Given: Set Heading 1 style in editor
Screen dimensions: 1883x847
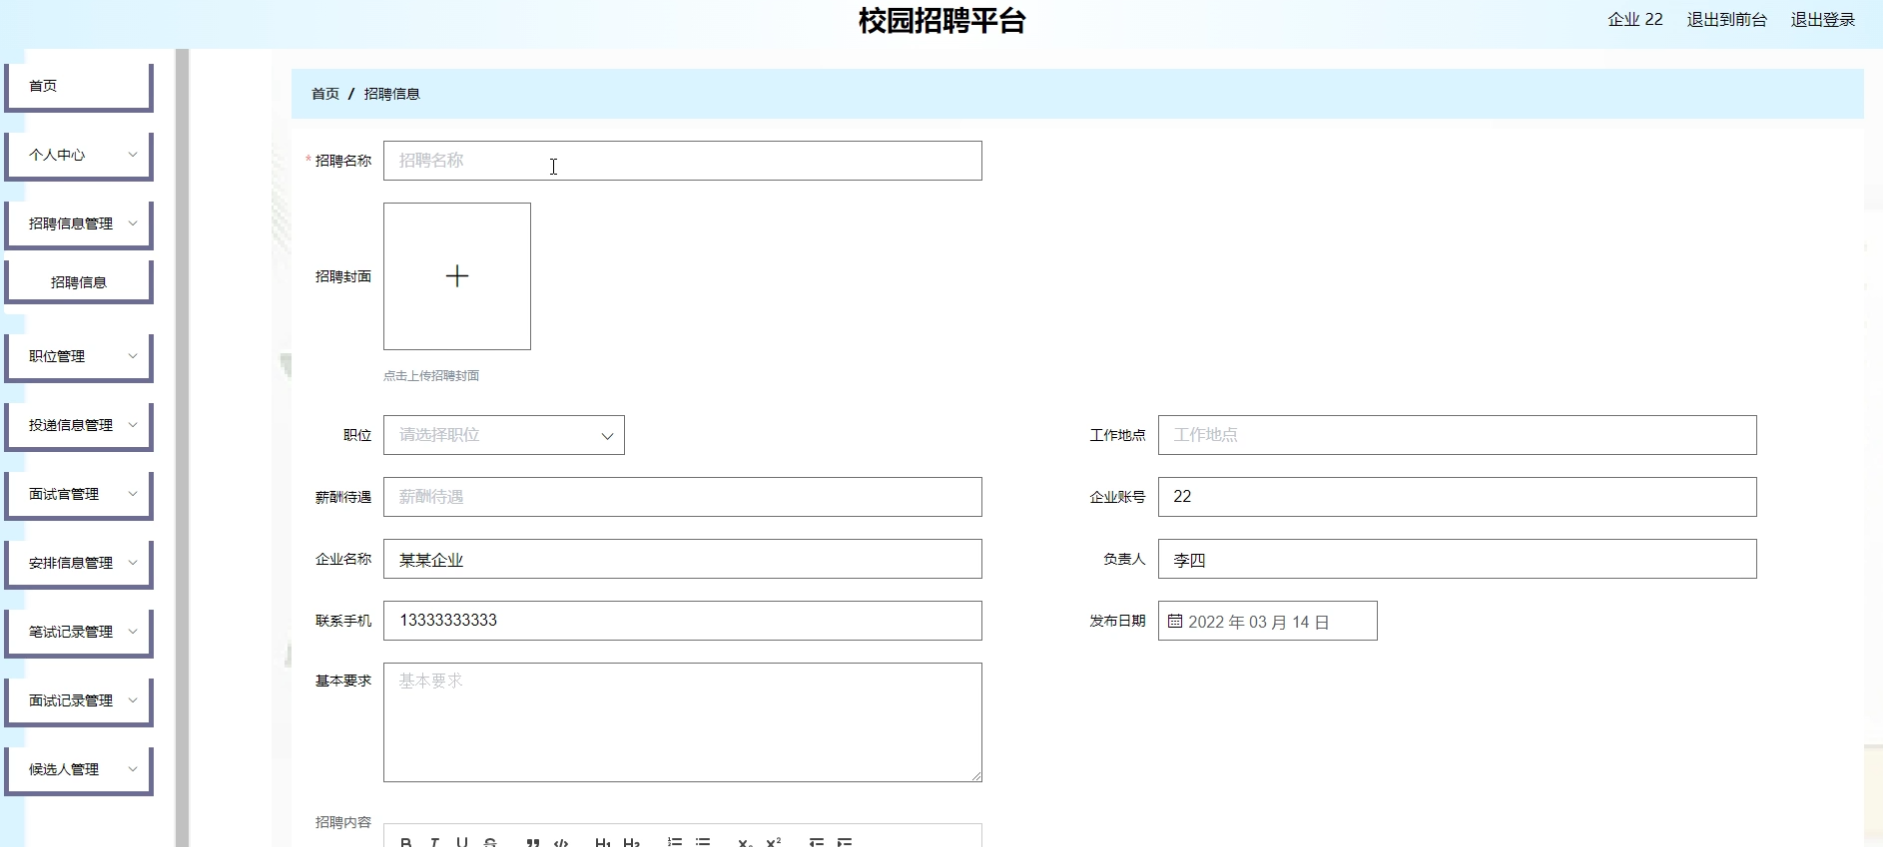Looking at the screenshot, I should point(603,842).
